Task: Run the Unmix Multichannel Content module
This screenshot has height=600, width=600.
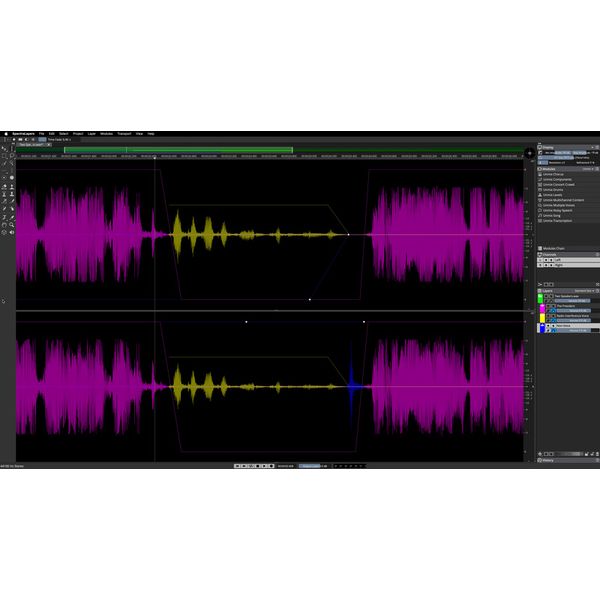Action: click(x=563, y=200)
